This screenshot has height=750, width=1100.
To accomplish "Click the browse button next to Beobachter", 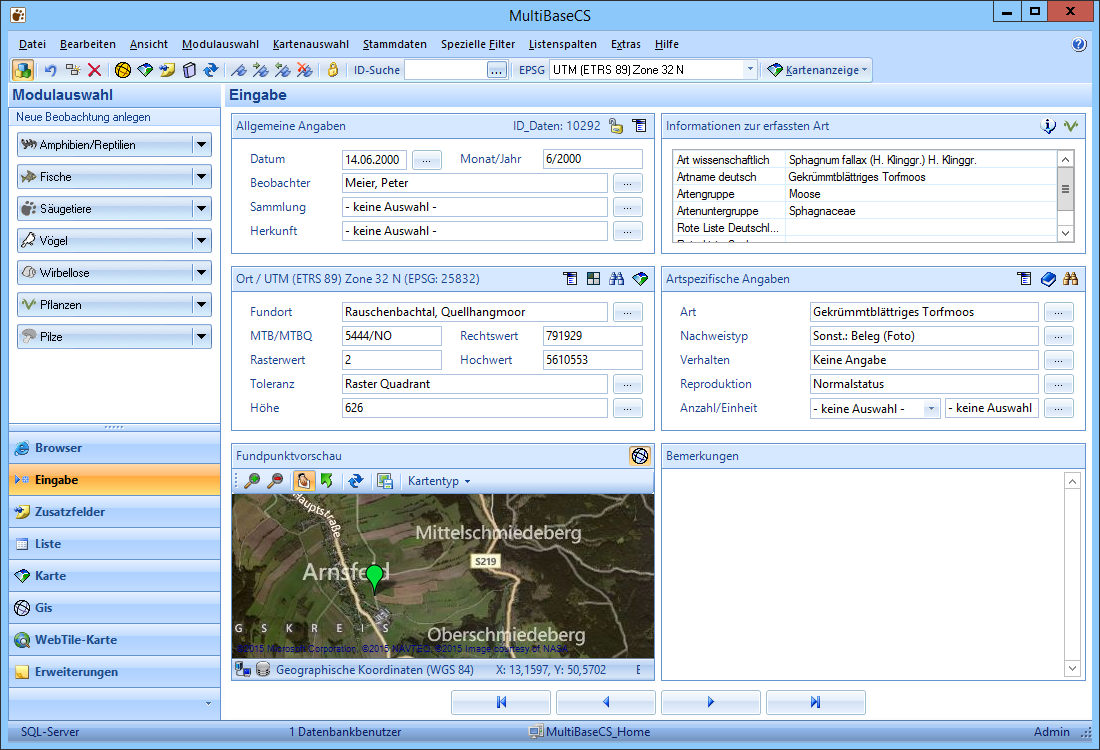I will point(627,183).
